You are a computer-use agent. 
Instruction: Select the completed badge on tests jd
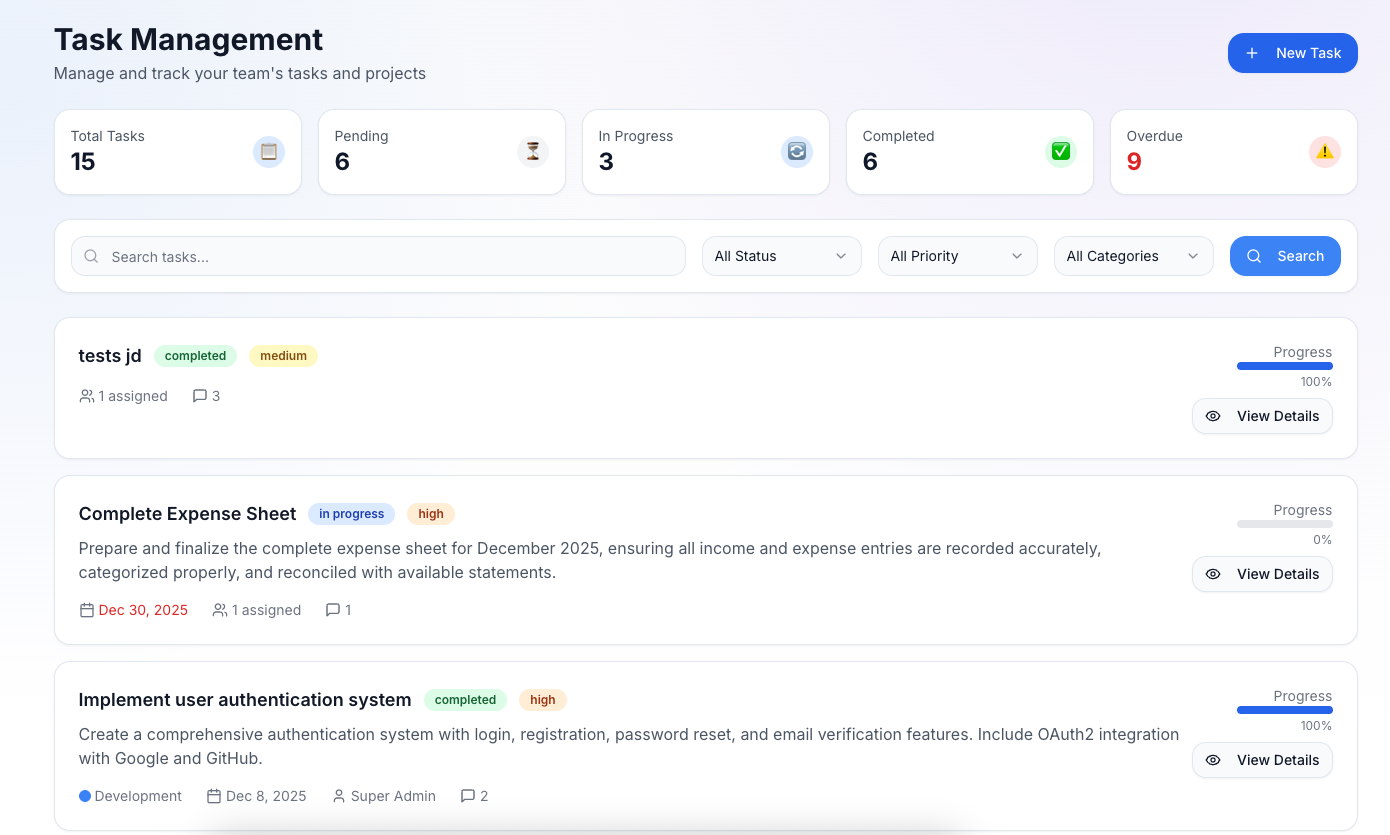(x=195, y=356)
